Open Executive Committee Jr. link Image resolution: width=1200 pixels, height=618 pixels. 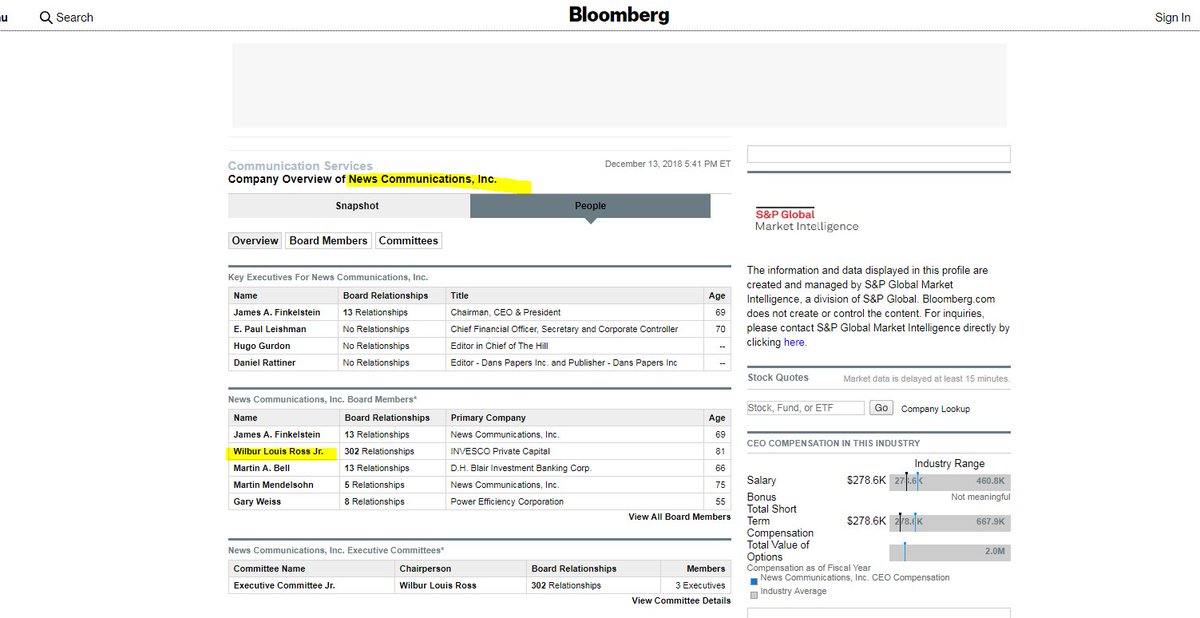pyautogui.click(x=284, y=585)
